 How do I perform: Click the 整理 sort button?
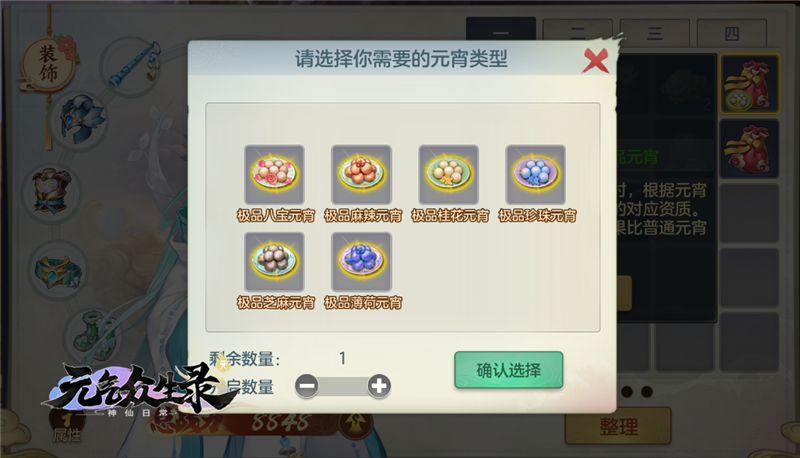point(618,426)
